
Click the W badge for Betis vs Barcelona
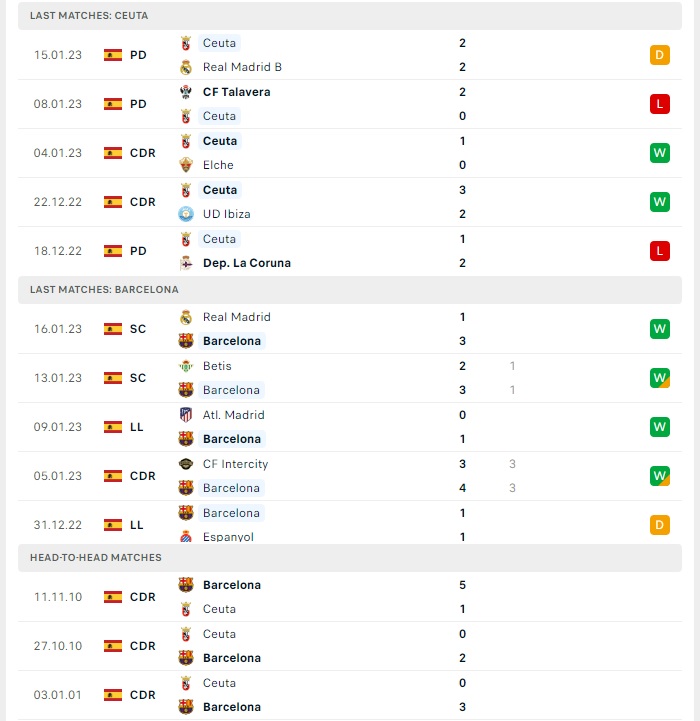pos(660,378)
